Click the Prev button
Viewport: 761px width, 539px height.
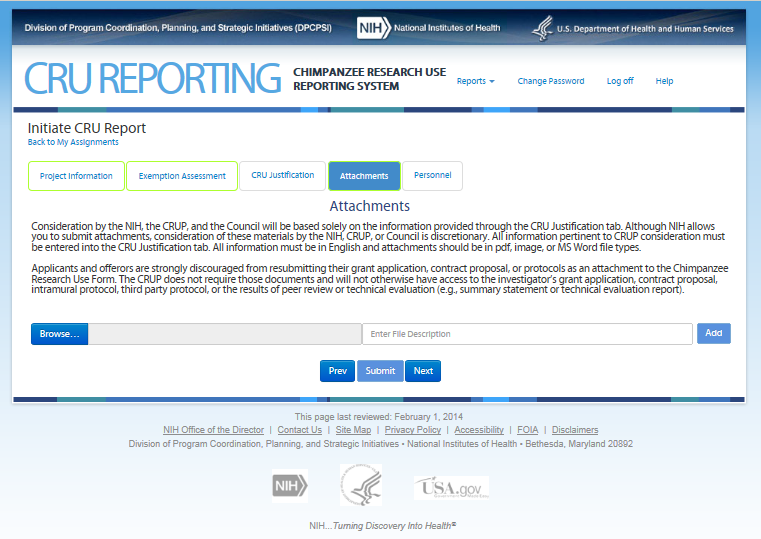coord(337,371)
